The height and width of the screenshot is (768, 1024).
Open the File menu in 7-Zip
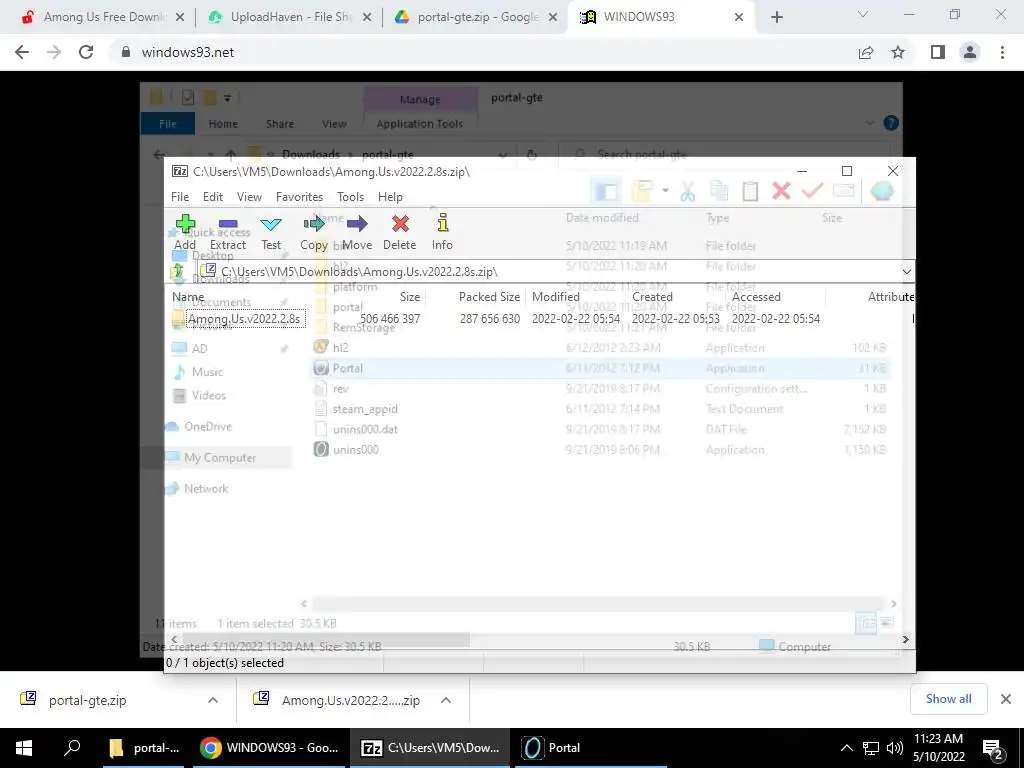point(180,197)
